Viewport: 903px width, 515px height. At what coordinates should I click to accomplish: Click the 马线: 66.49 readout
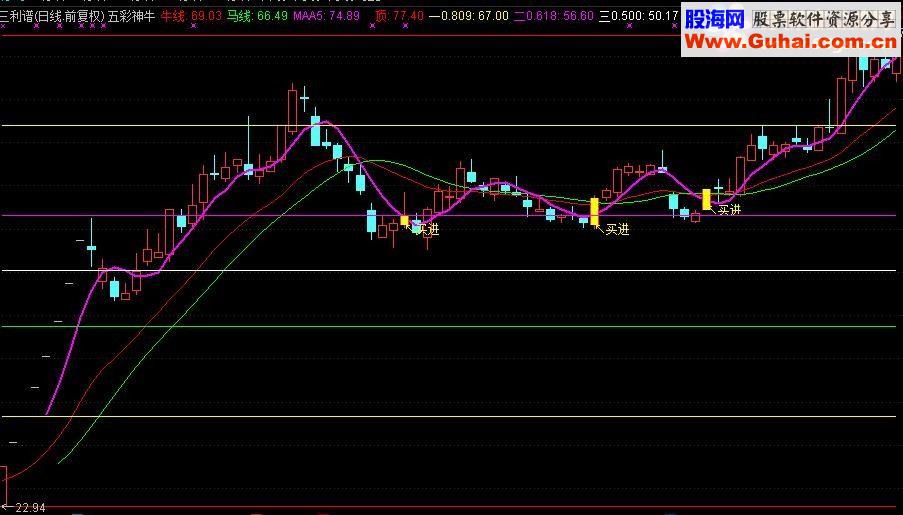pos(257,16)
